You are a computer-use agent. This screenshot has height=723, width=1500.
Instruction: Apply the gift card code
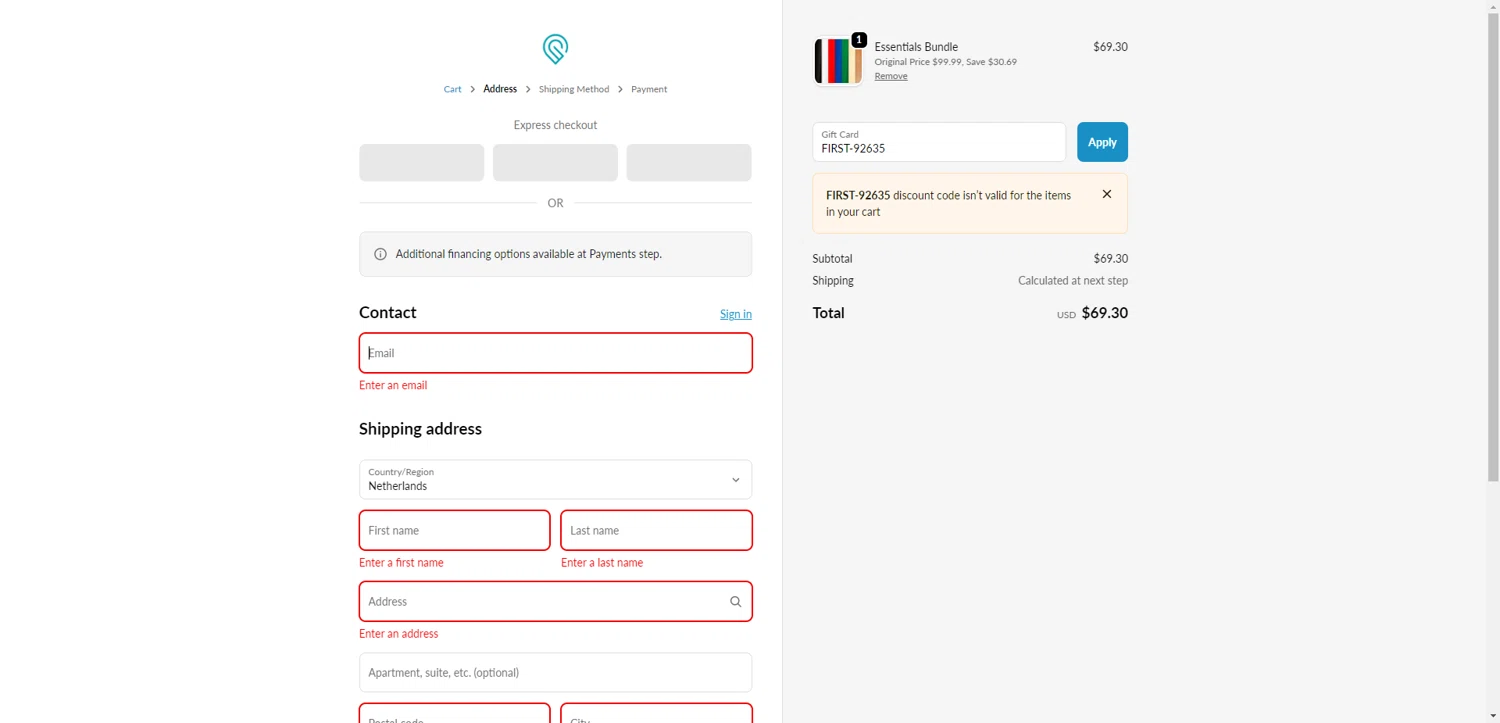pyautogui.click(x=1102, y=142)
